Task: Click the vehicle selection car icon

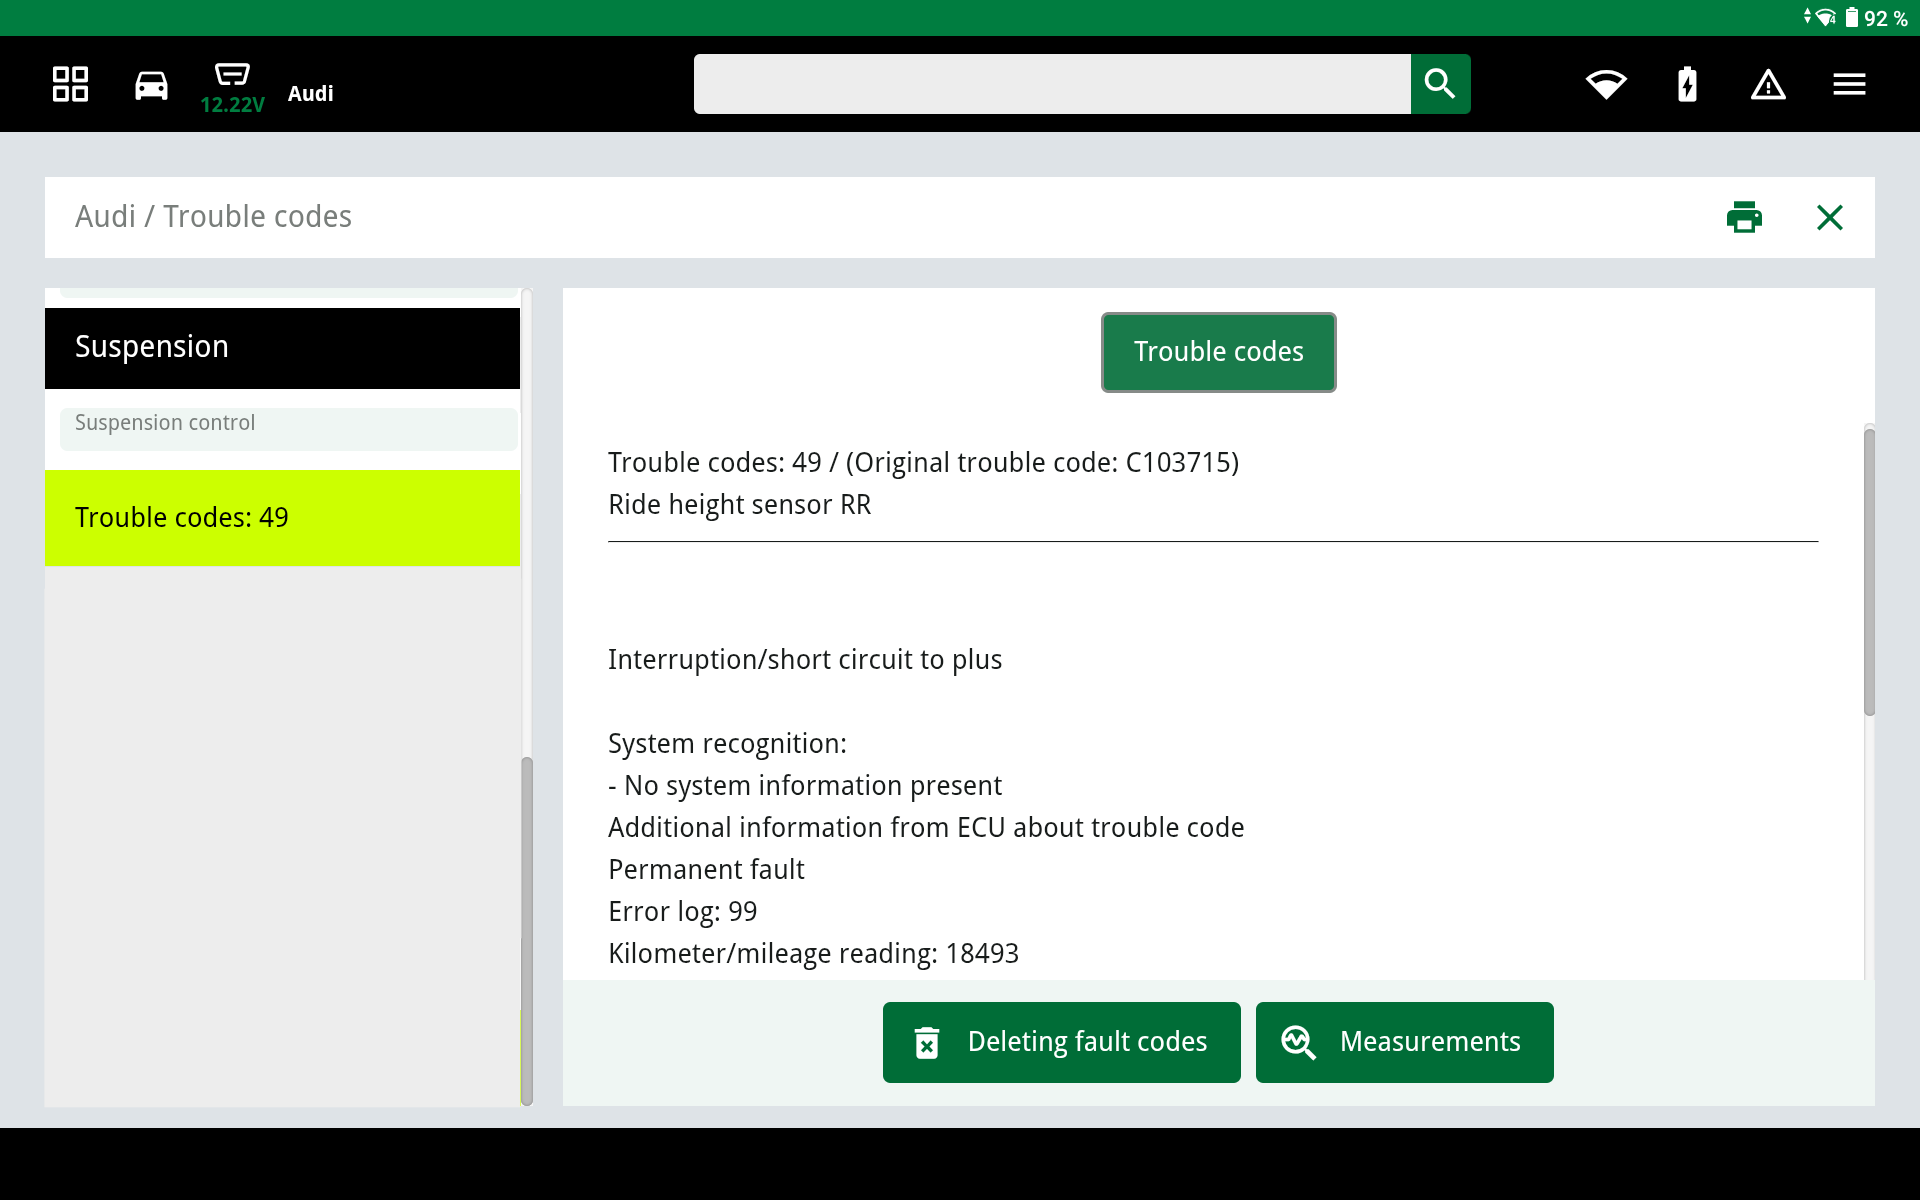Action: [151, 85]
